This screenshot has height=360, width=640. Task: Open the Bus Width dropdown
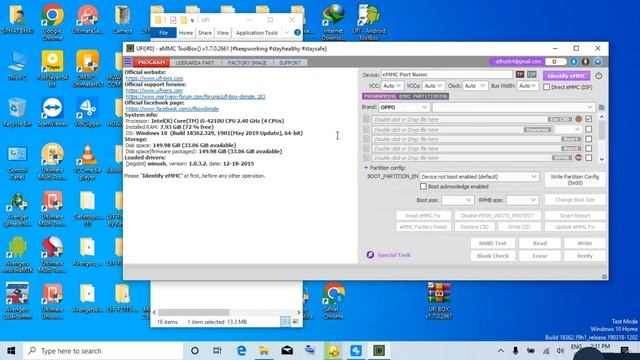pyautogui.click(x=527, y=86)
